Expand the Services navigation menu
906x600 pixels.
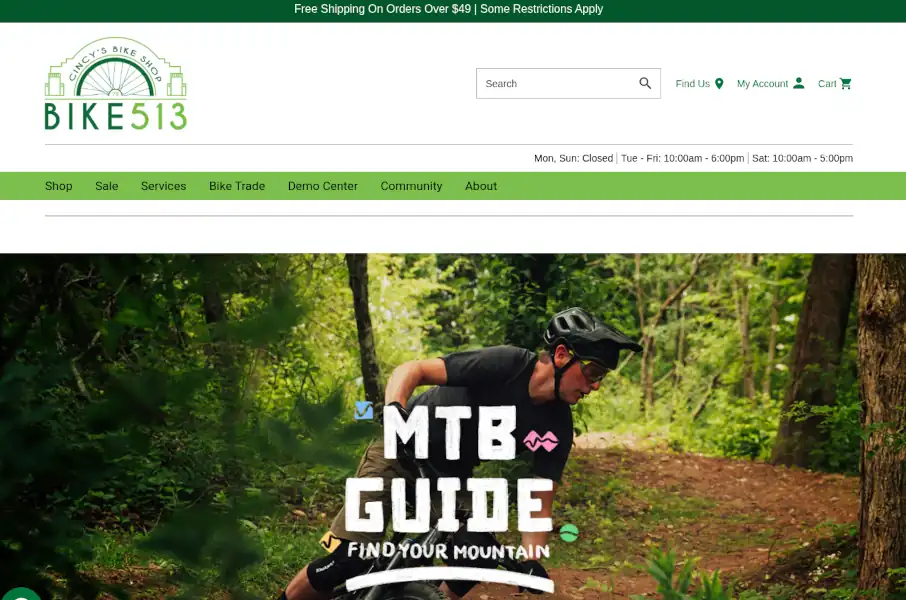point(164,186)
